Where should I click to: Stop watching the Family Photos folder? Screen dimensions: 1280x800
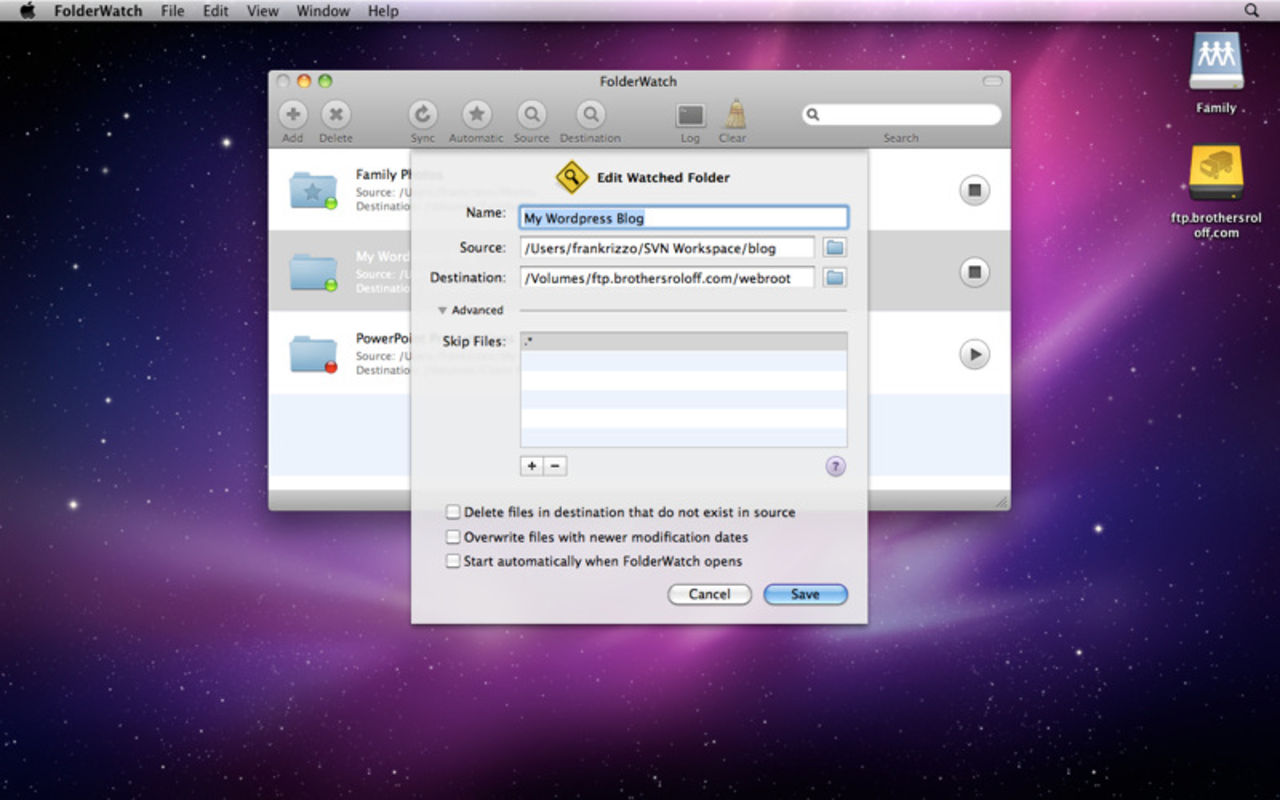pyautogui.click(x=974, y=190)
